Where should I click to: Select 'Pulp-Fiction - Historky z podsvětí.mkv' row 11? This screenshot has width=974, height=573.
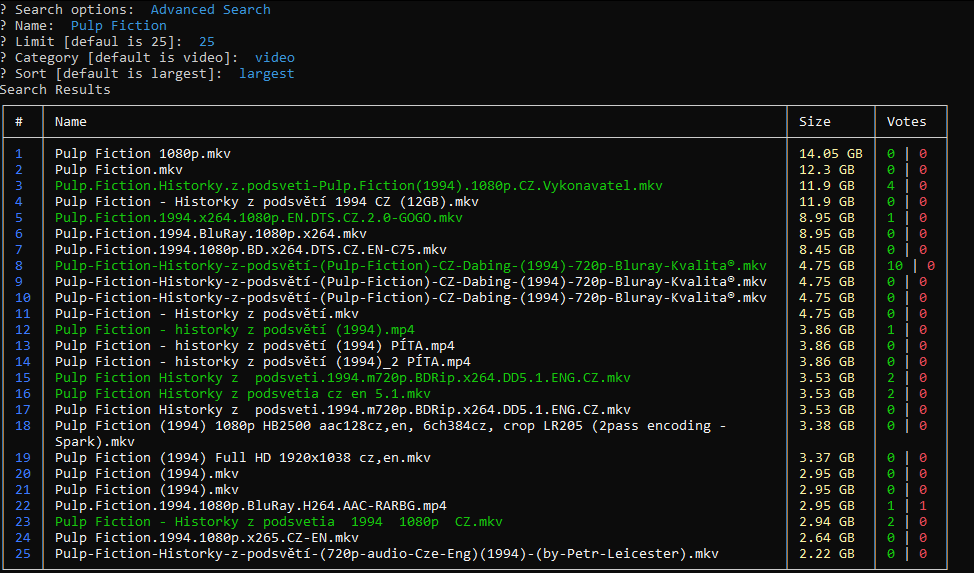(x=207, y=314)
